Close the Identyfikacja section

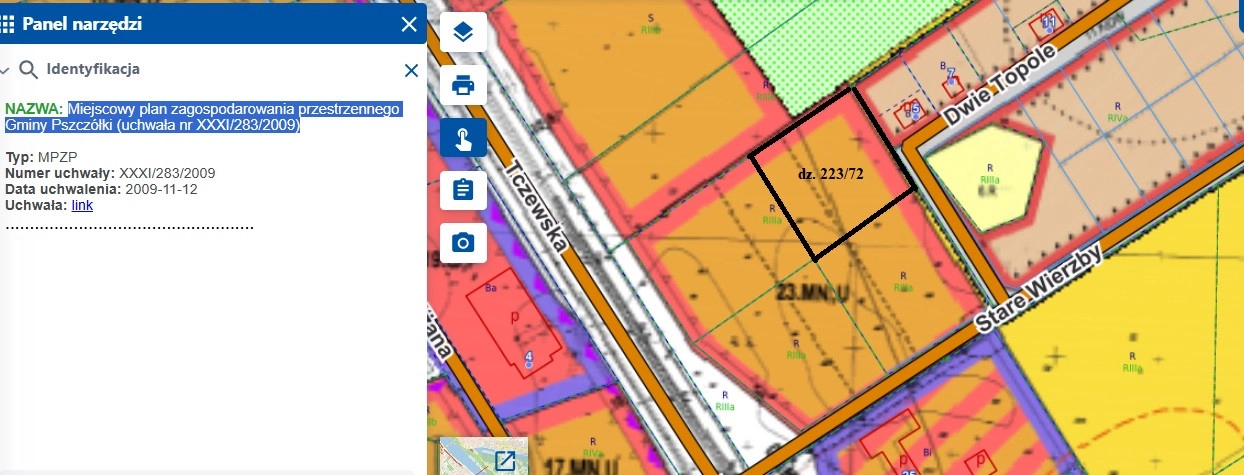tap(410, 70)
